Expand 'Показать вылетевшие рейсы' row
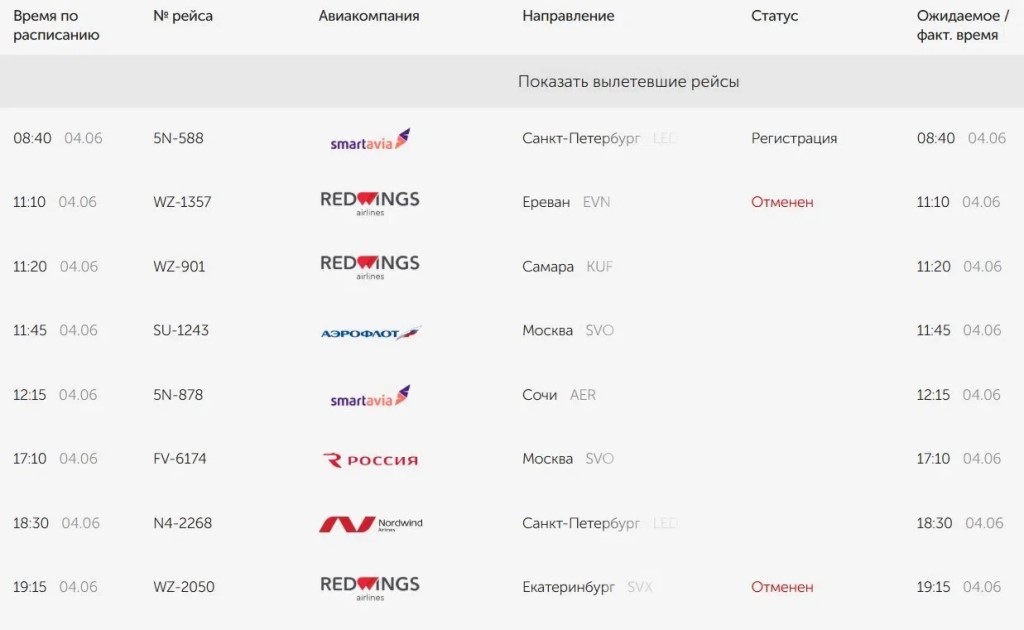Viewport: 1024px width, 630px height. [x=512, y=82]
